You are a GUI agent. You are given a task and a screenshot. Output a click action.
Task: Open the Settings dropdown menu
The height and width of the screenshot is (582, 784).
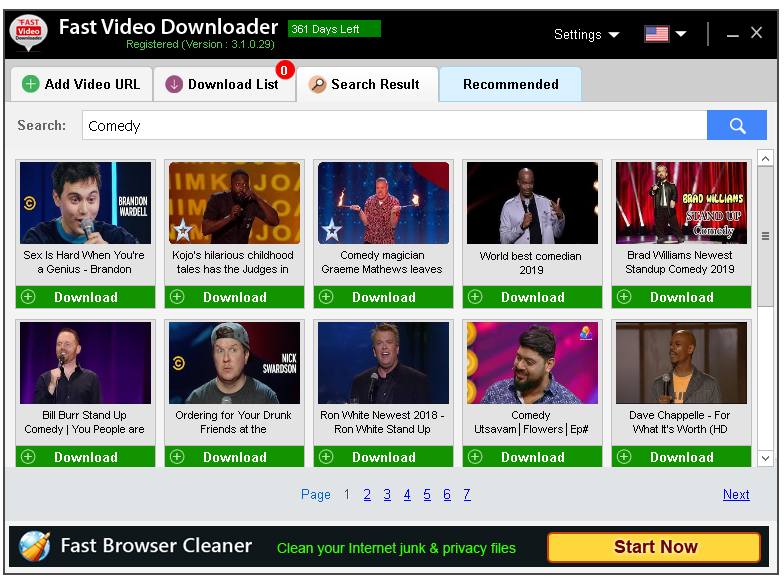pos(586,34)
